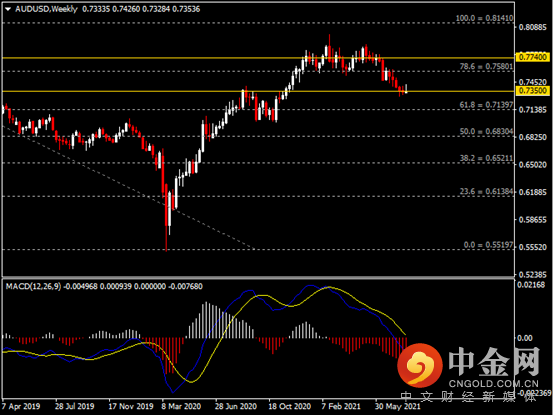Viewport: 554px width, 415px height.
Task: Click the upper yellow horizontal line at 0.77400
Action: [258, 58]
